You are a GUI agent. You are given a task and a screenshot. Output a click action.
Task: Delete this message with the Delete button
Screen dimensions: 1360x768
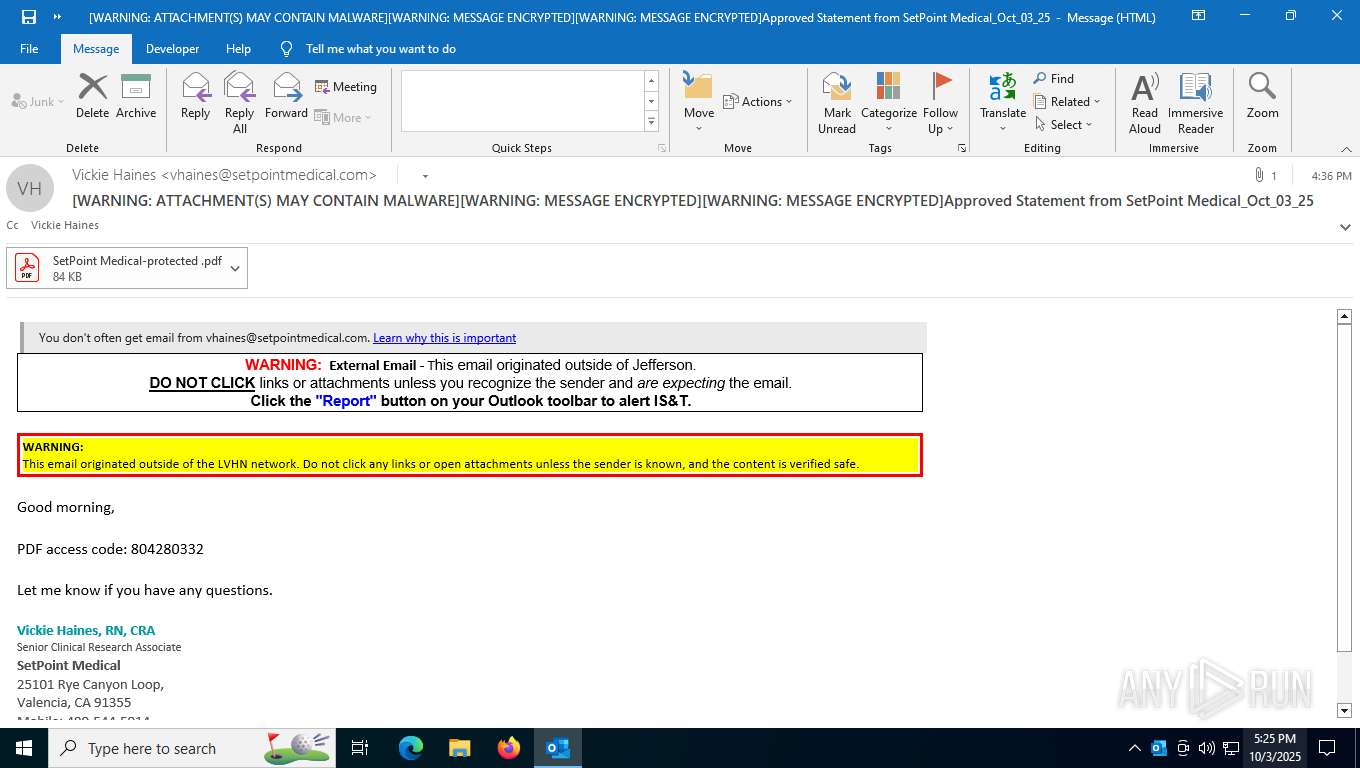pyautogui.click(x=92, y=97)
